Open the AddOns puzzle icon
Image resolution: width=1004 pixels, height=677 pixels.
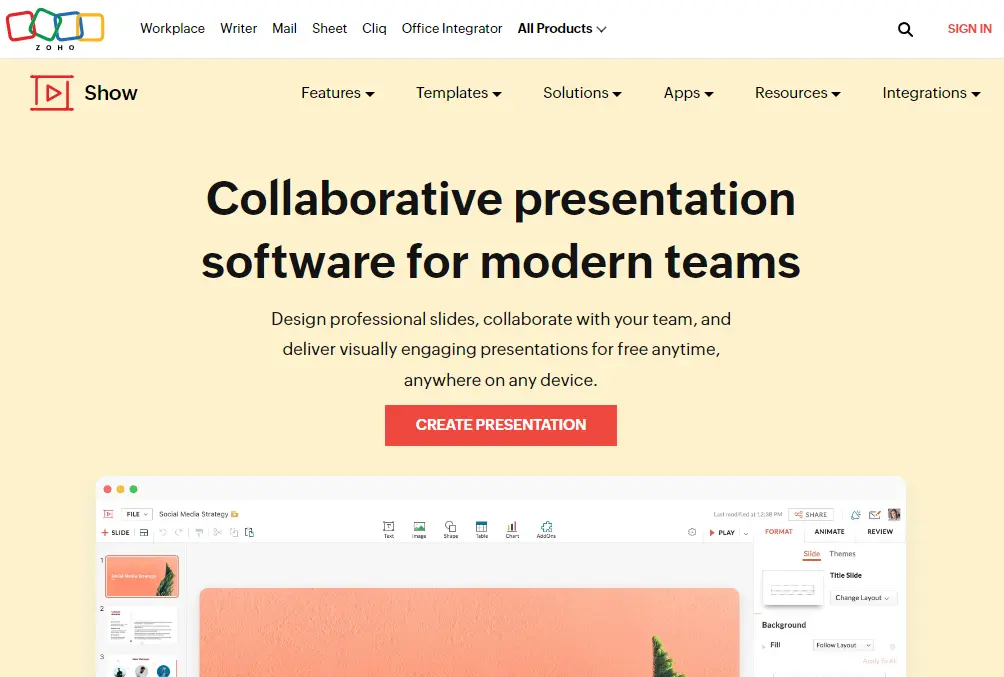[x=546, y=528]
